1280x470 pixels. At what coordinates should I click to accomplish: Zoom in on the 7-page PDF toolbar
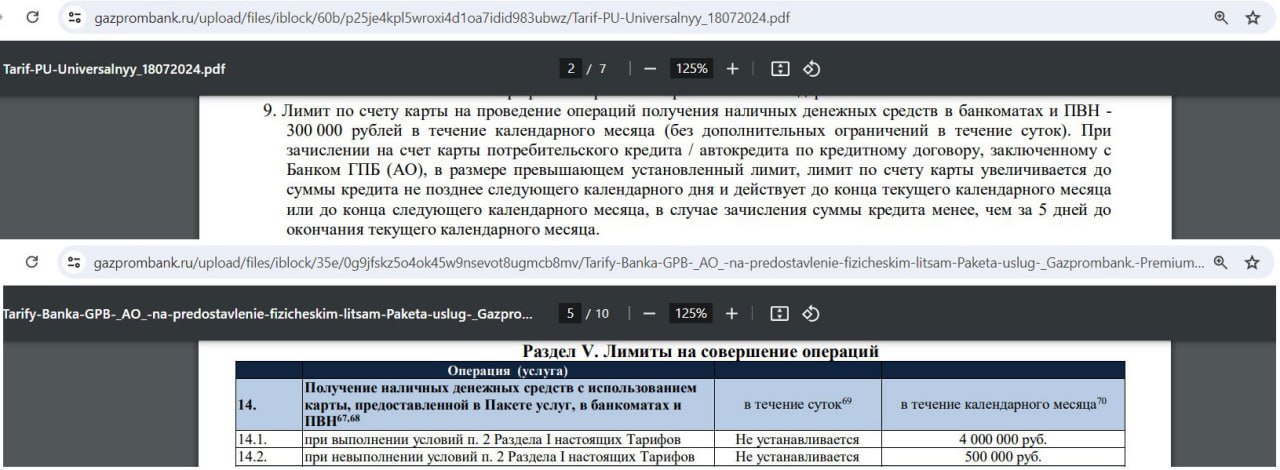(x=732, y=69)
